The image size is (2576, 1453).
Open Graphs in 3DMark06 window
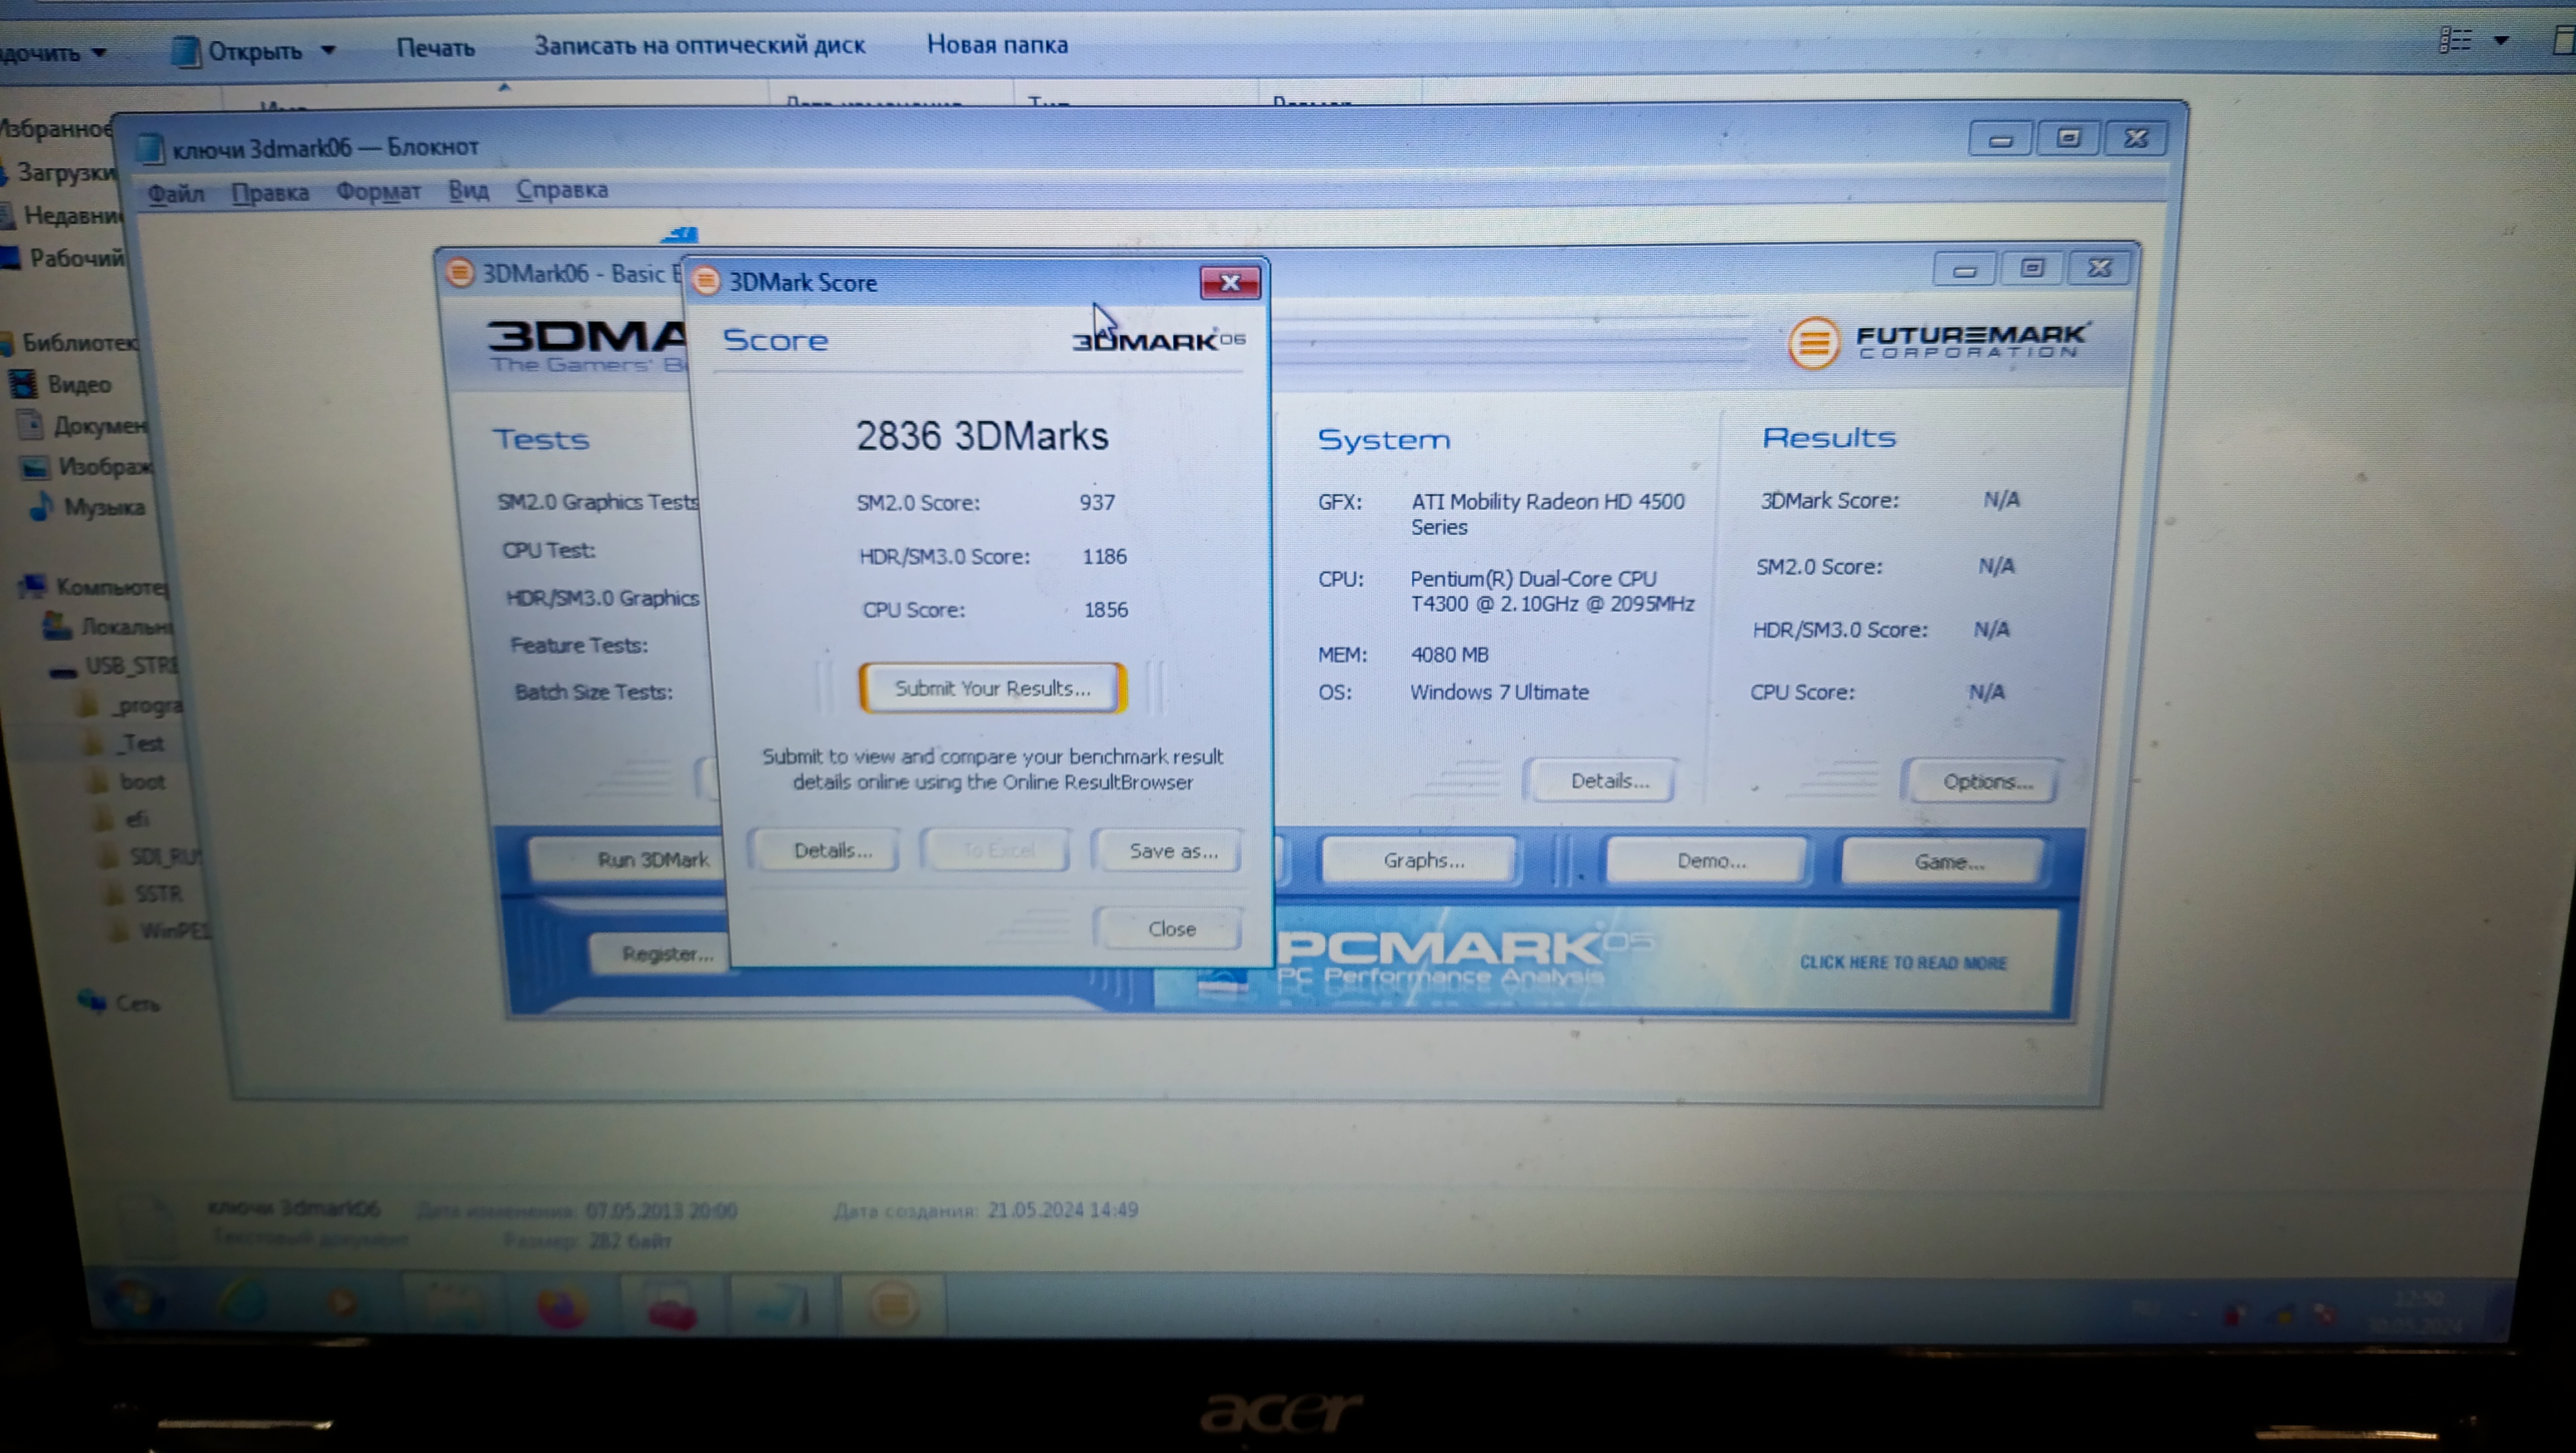click(x=1422, y=860)
